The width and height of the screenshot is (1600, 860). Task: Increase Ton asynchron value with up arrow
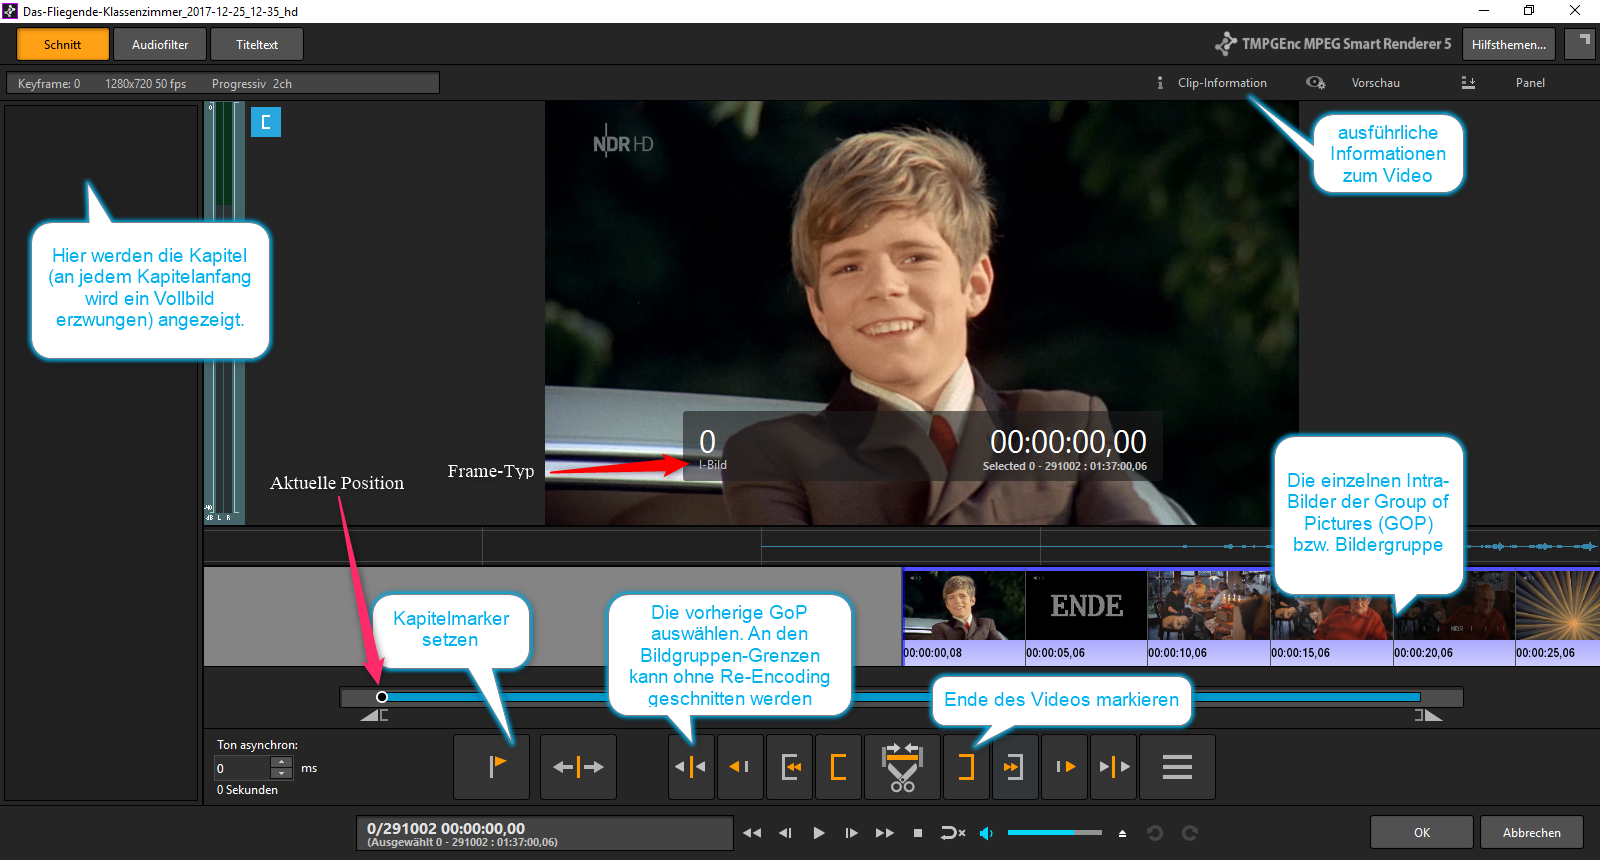coord(282,762)
